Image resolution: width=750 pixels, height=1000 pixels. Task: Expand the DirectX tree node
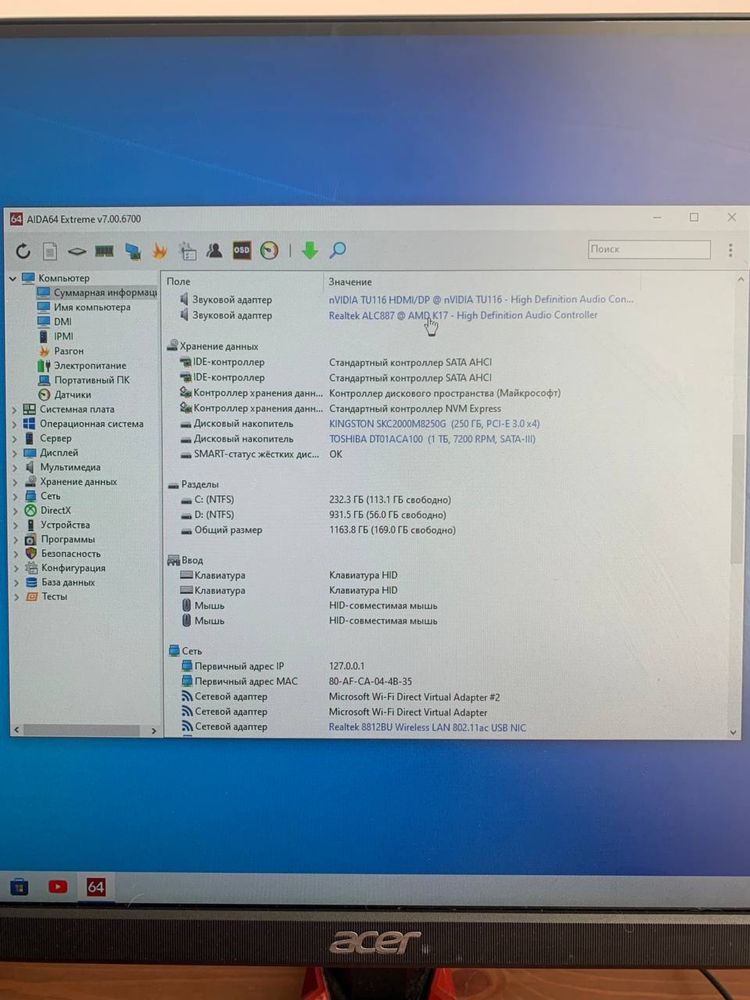pos(15,511)
